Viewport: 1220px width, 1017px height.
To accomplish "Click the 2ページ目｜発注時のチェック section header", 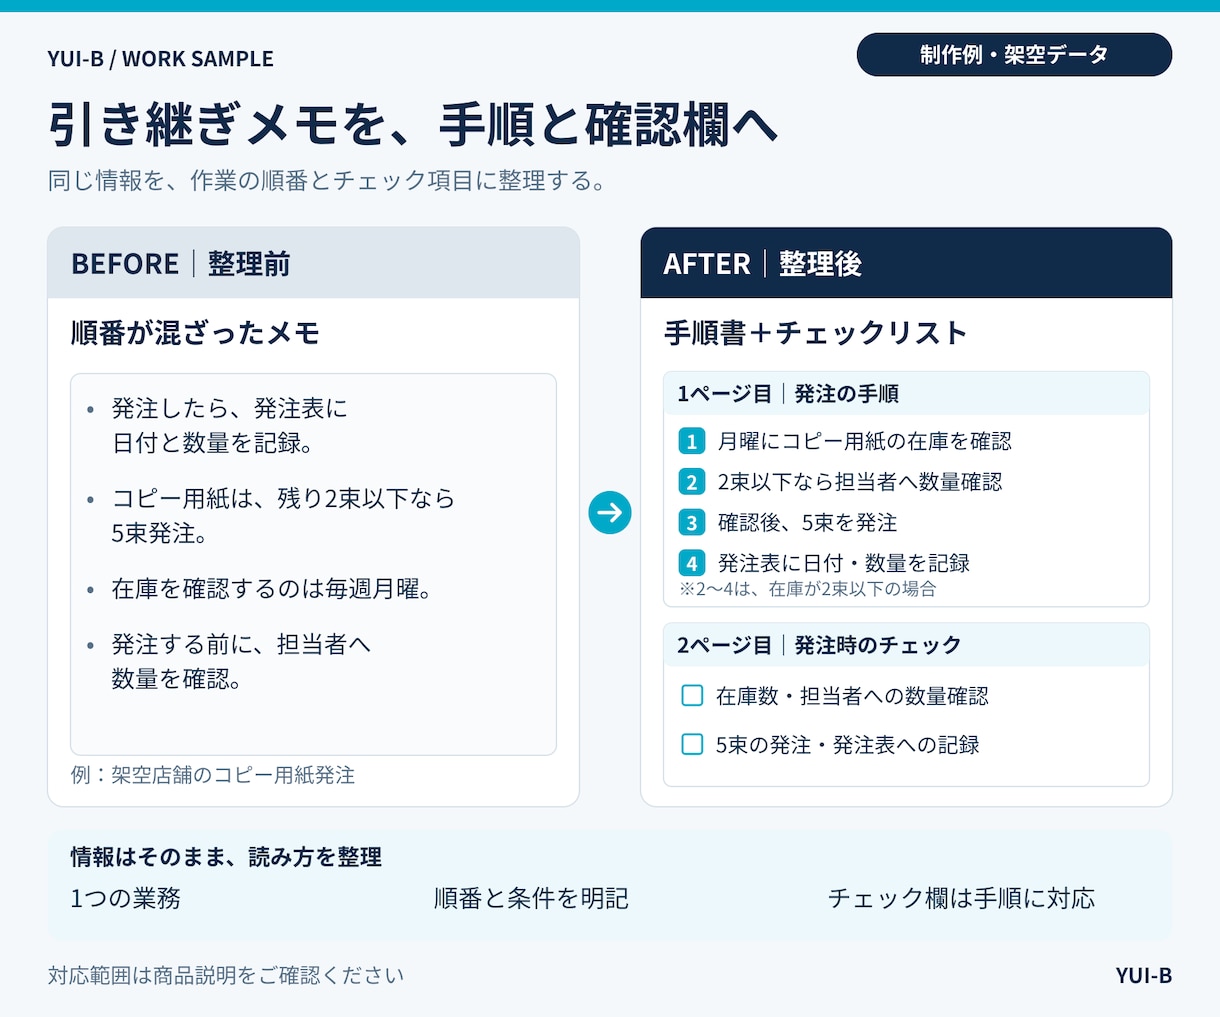I will point(906,645).
